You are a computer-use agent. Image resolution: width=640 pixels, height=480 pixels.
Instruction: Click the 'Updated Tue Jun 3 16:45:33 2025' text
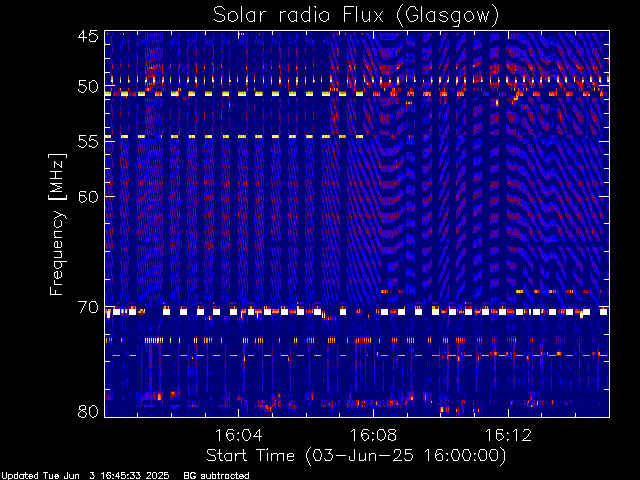coord(85,476)
